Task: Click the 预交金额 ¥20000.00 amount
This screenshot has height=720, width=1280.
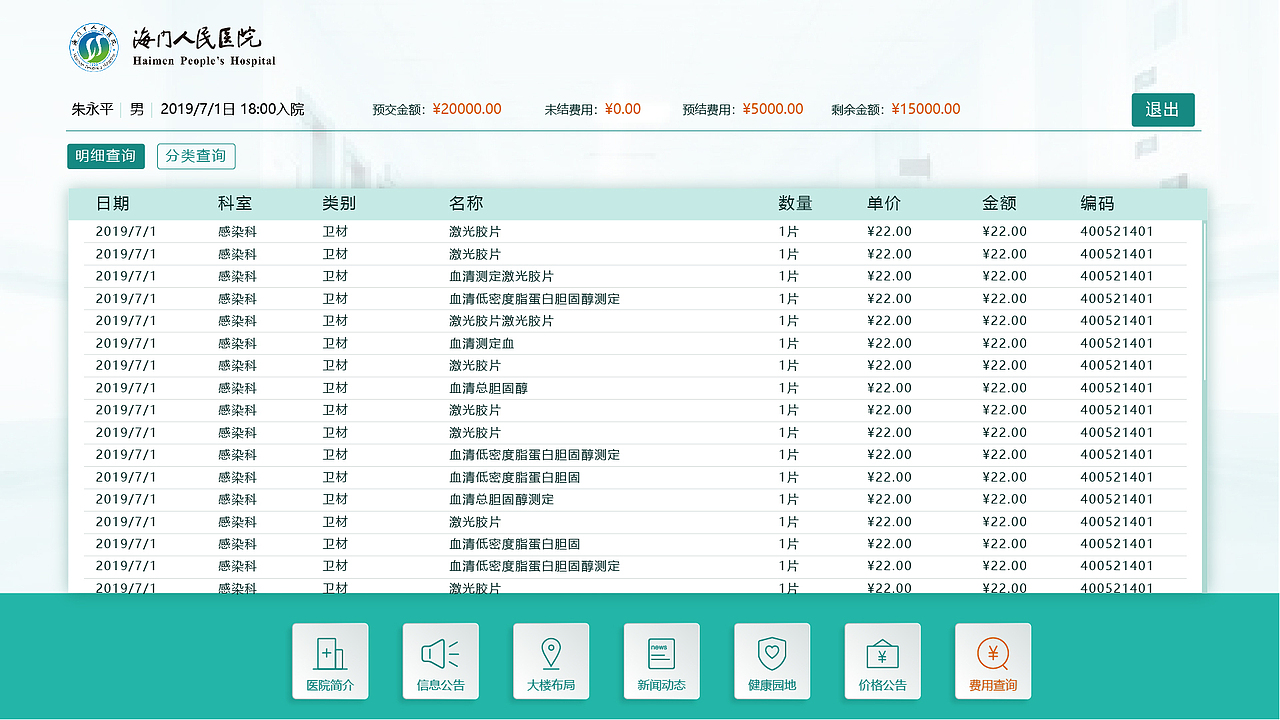Action: (466, 109)
